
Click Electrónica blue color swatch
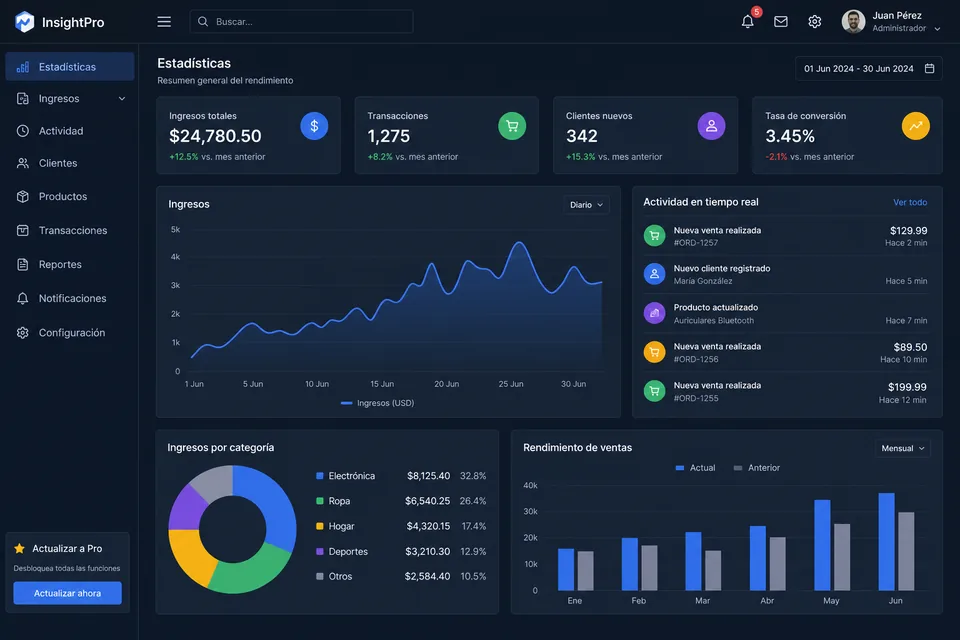320,476
